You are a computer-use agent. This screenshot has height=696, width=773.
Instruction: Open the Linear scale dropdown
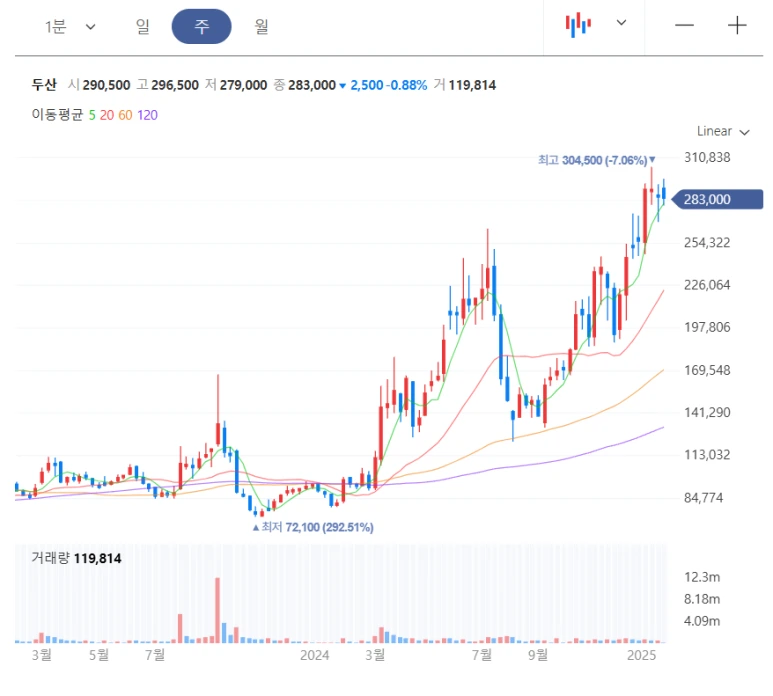723,131
